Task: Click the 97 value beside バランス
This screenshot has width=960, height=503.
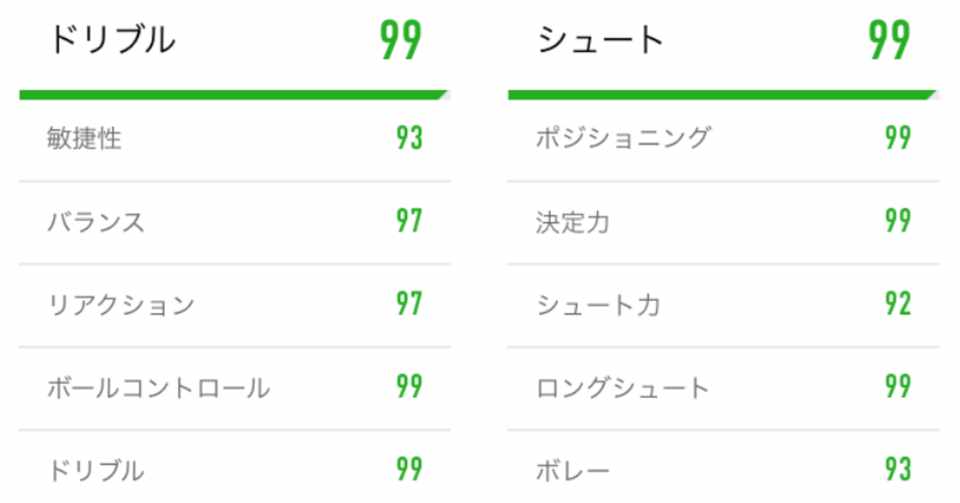Action: pos(409,222)
